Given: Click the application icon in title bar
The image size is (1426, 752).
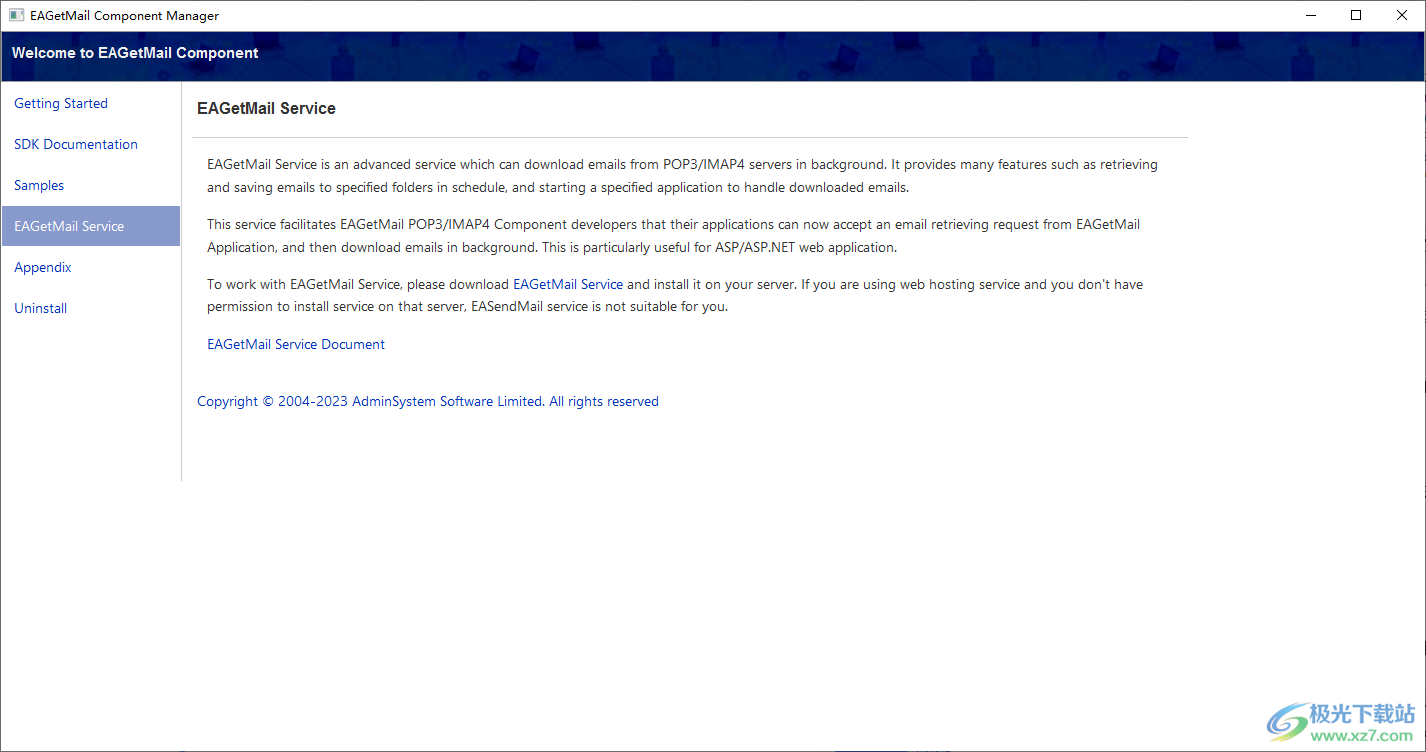Looking at the screenshot, I should [16, 15].
